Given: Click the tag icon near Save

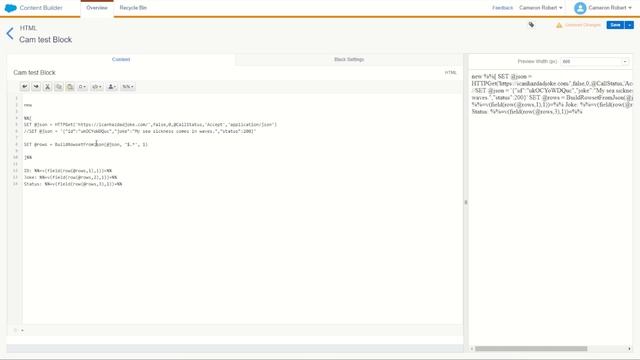Looking at the screenshot, I should (531, 25).
